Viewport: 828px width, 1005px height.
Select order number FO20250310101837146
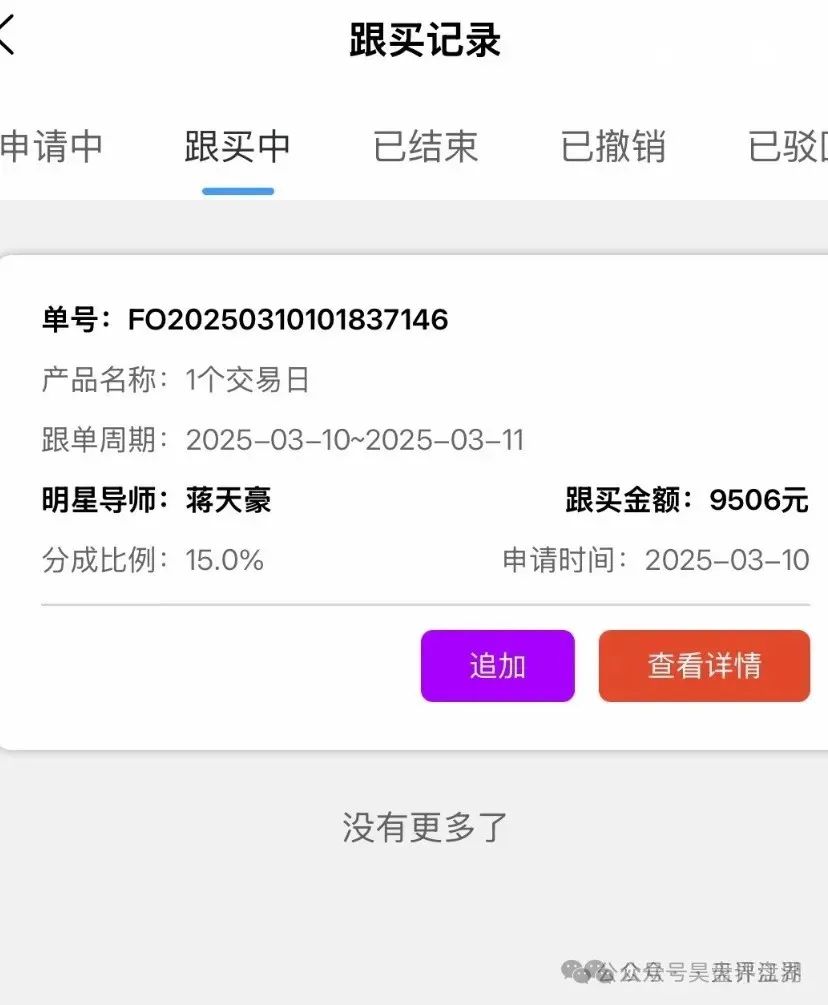click(288, 319)
